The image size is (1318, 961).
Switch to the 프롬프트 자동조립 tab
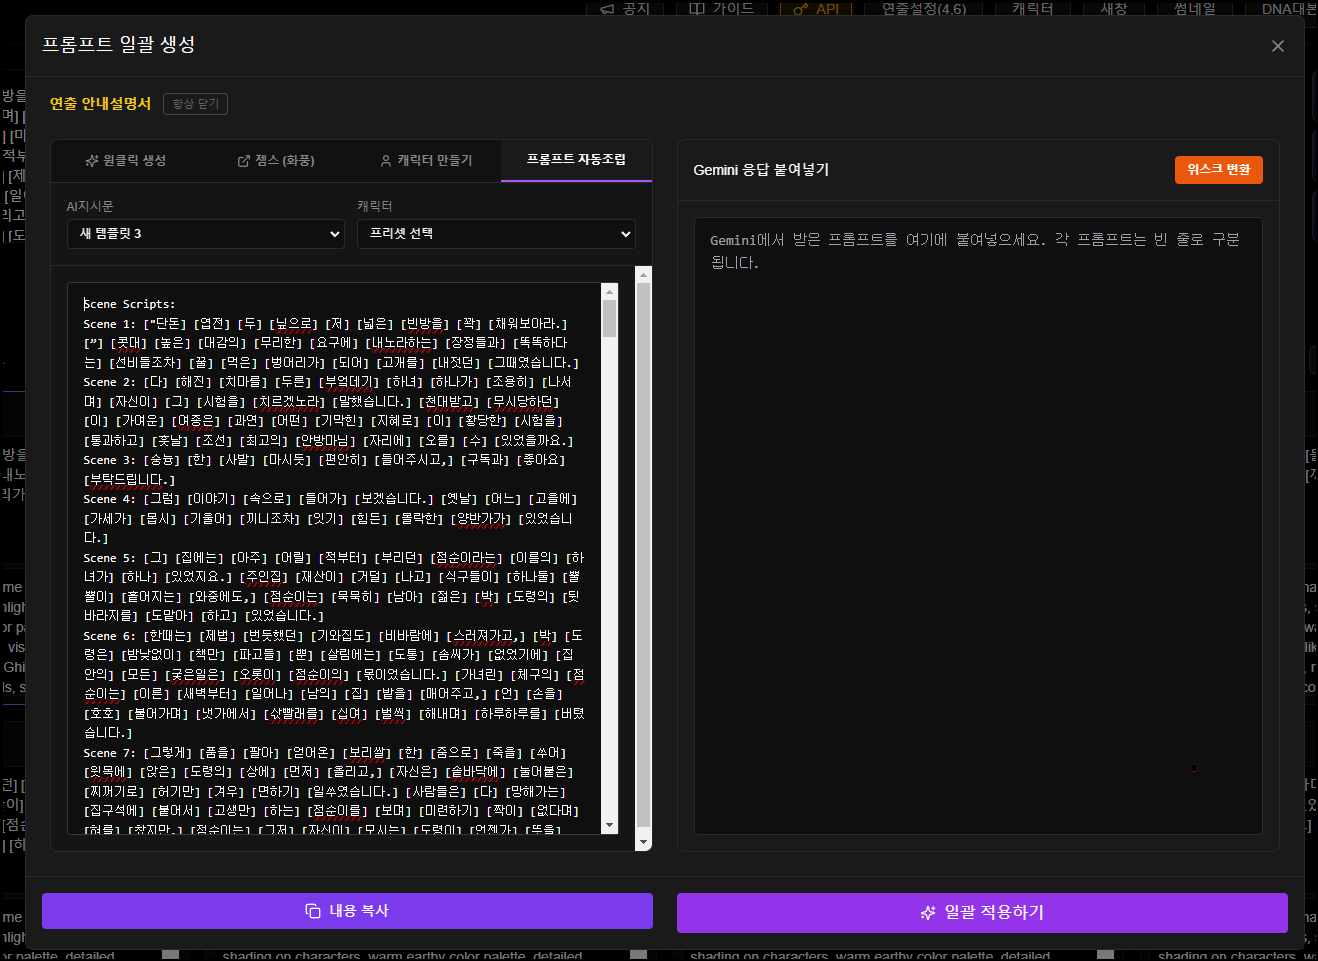tap(576, 160)
